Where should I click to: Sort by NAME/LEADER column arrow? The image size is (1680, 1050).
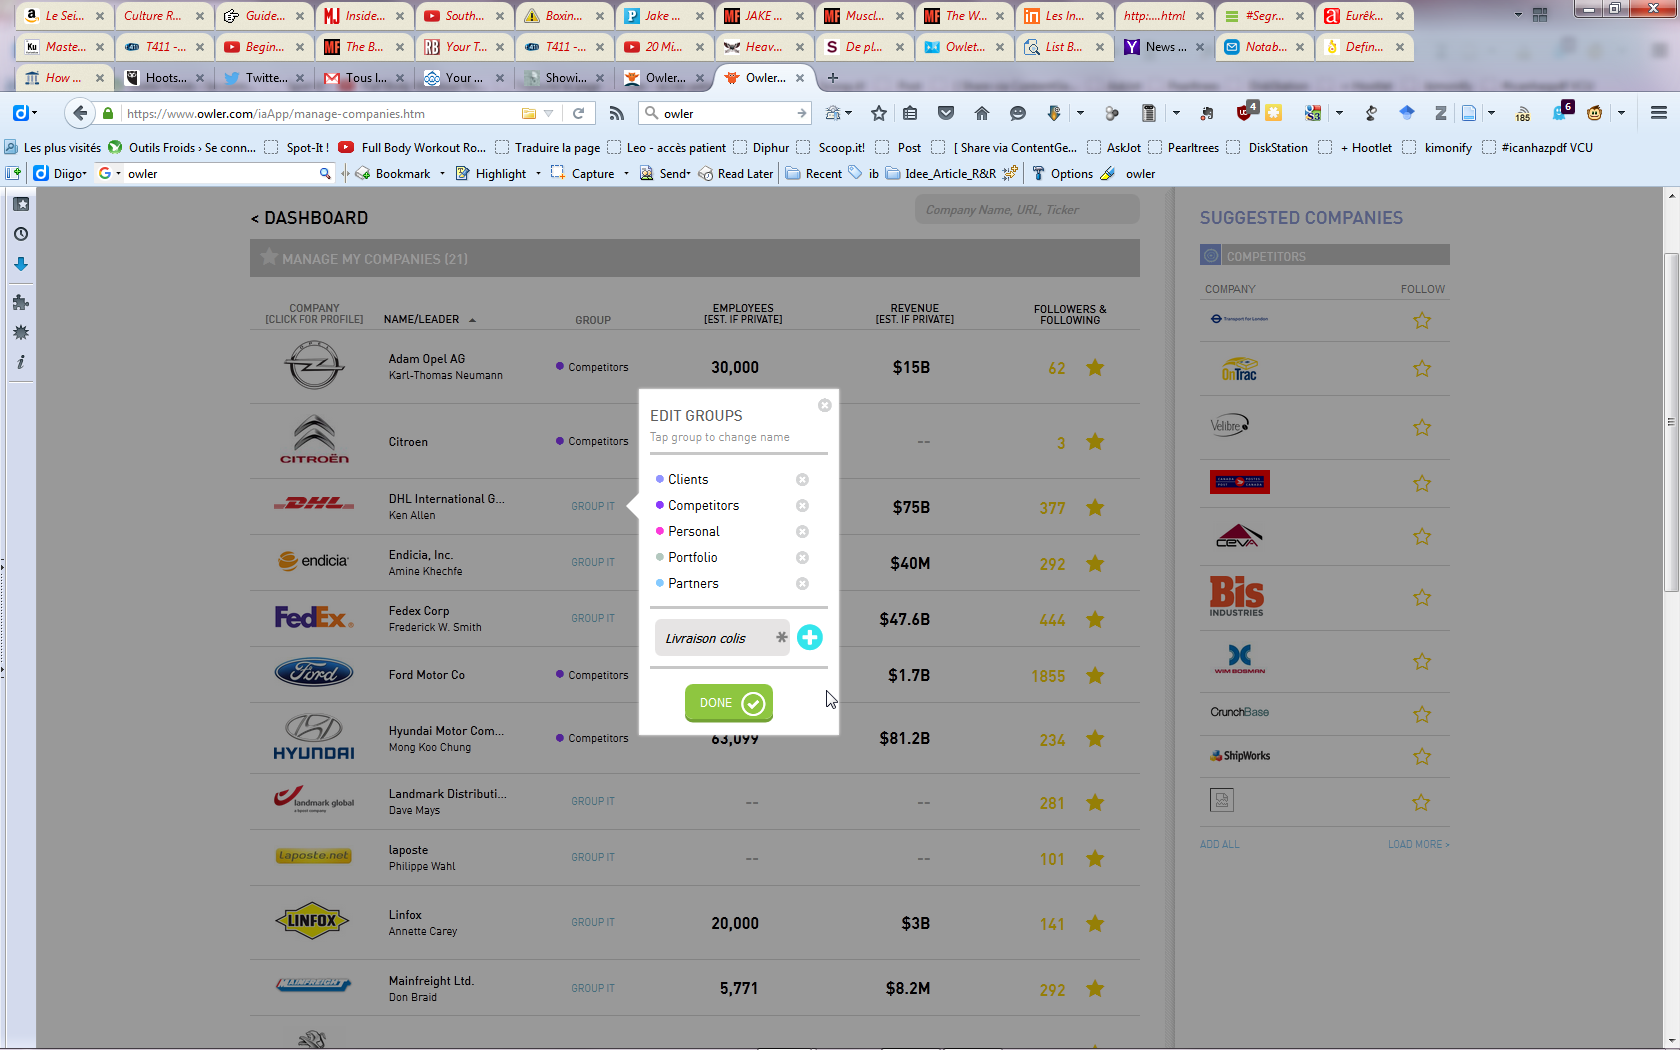click(x=472, y=320)
